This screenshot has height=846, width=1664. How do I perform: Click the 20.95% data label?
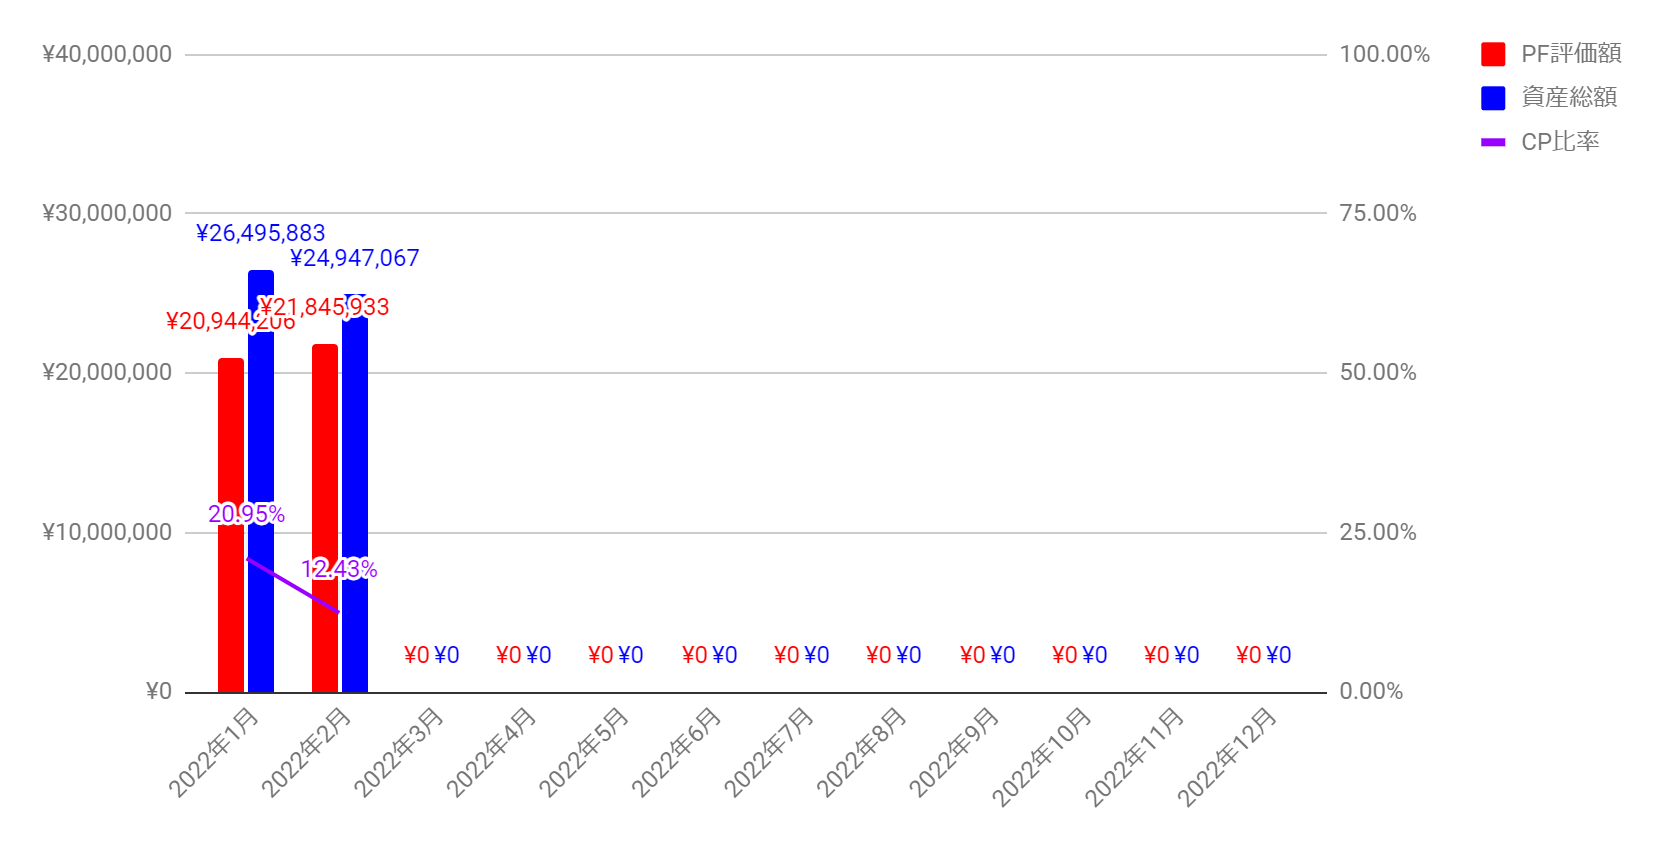246,514
